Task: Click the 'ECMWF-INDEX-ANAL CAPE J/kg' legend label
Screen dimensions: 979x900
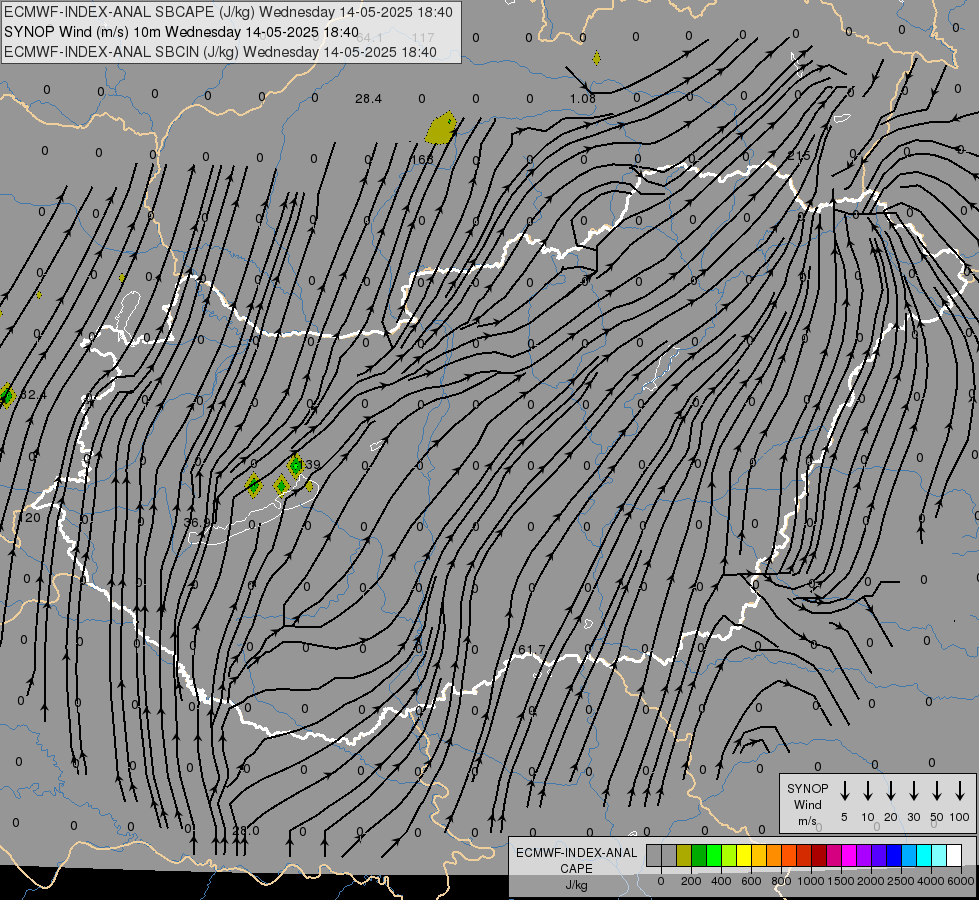Action: (576, 868)
